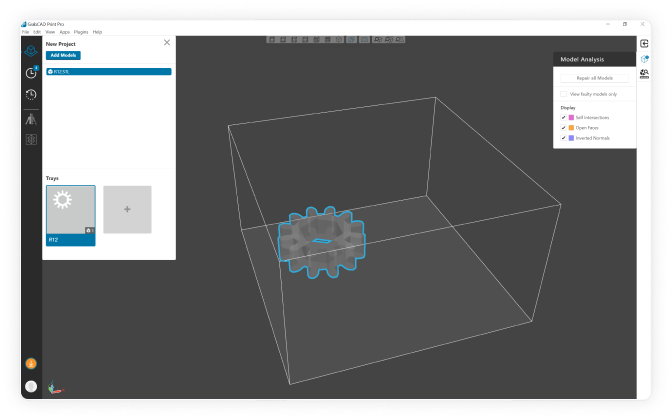Click the bottom icon in right sidebar
The width and height of the screenshot is (672, 420).
coord(644,74)
